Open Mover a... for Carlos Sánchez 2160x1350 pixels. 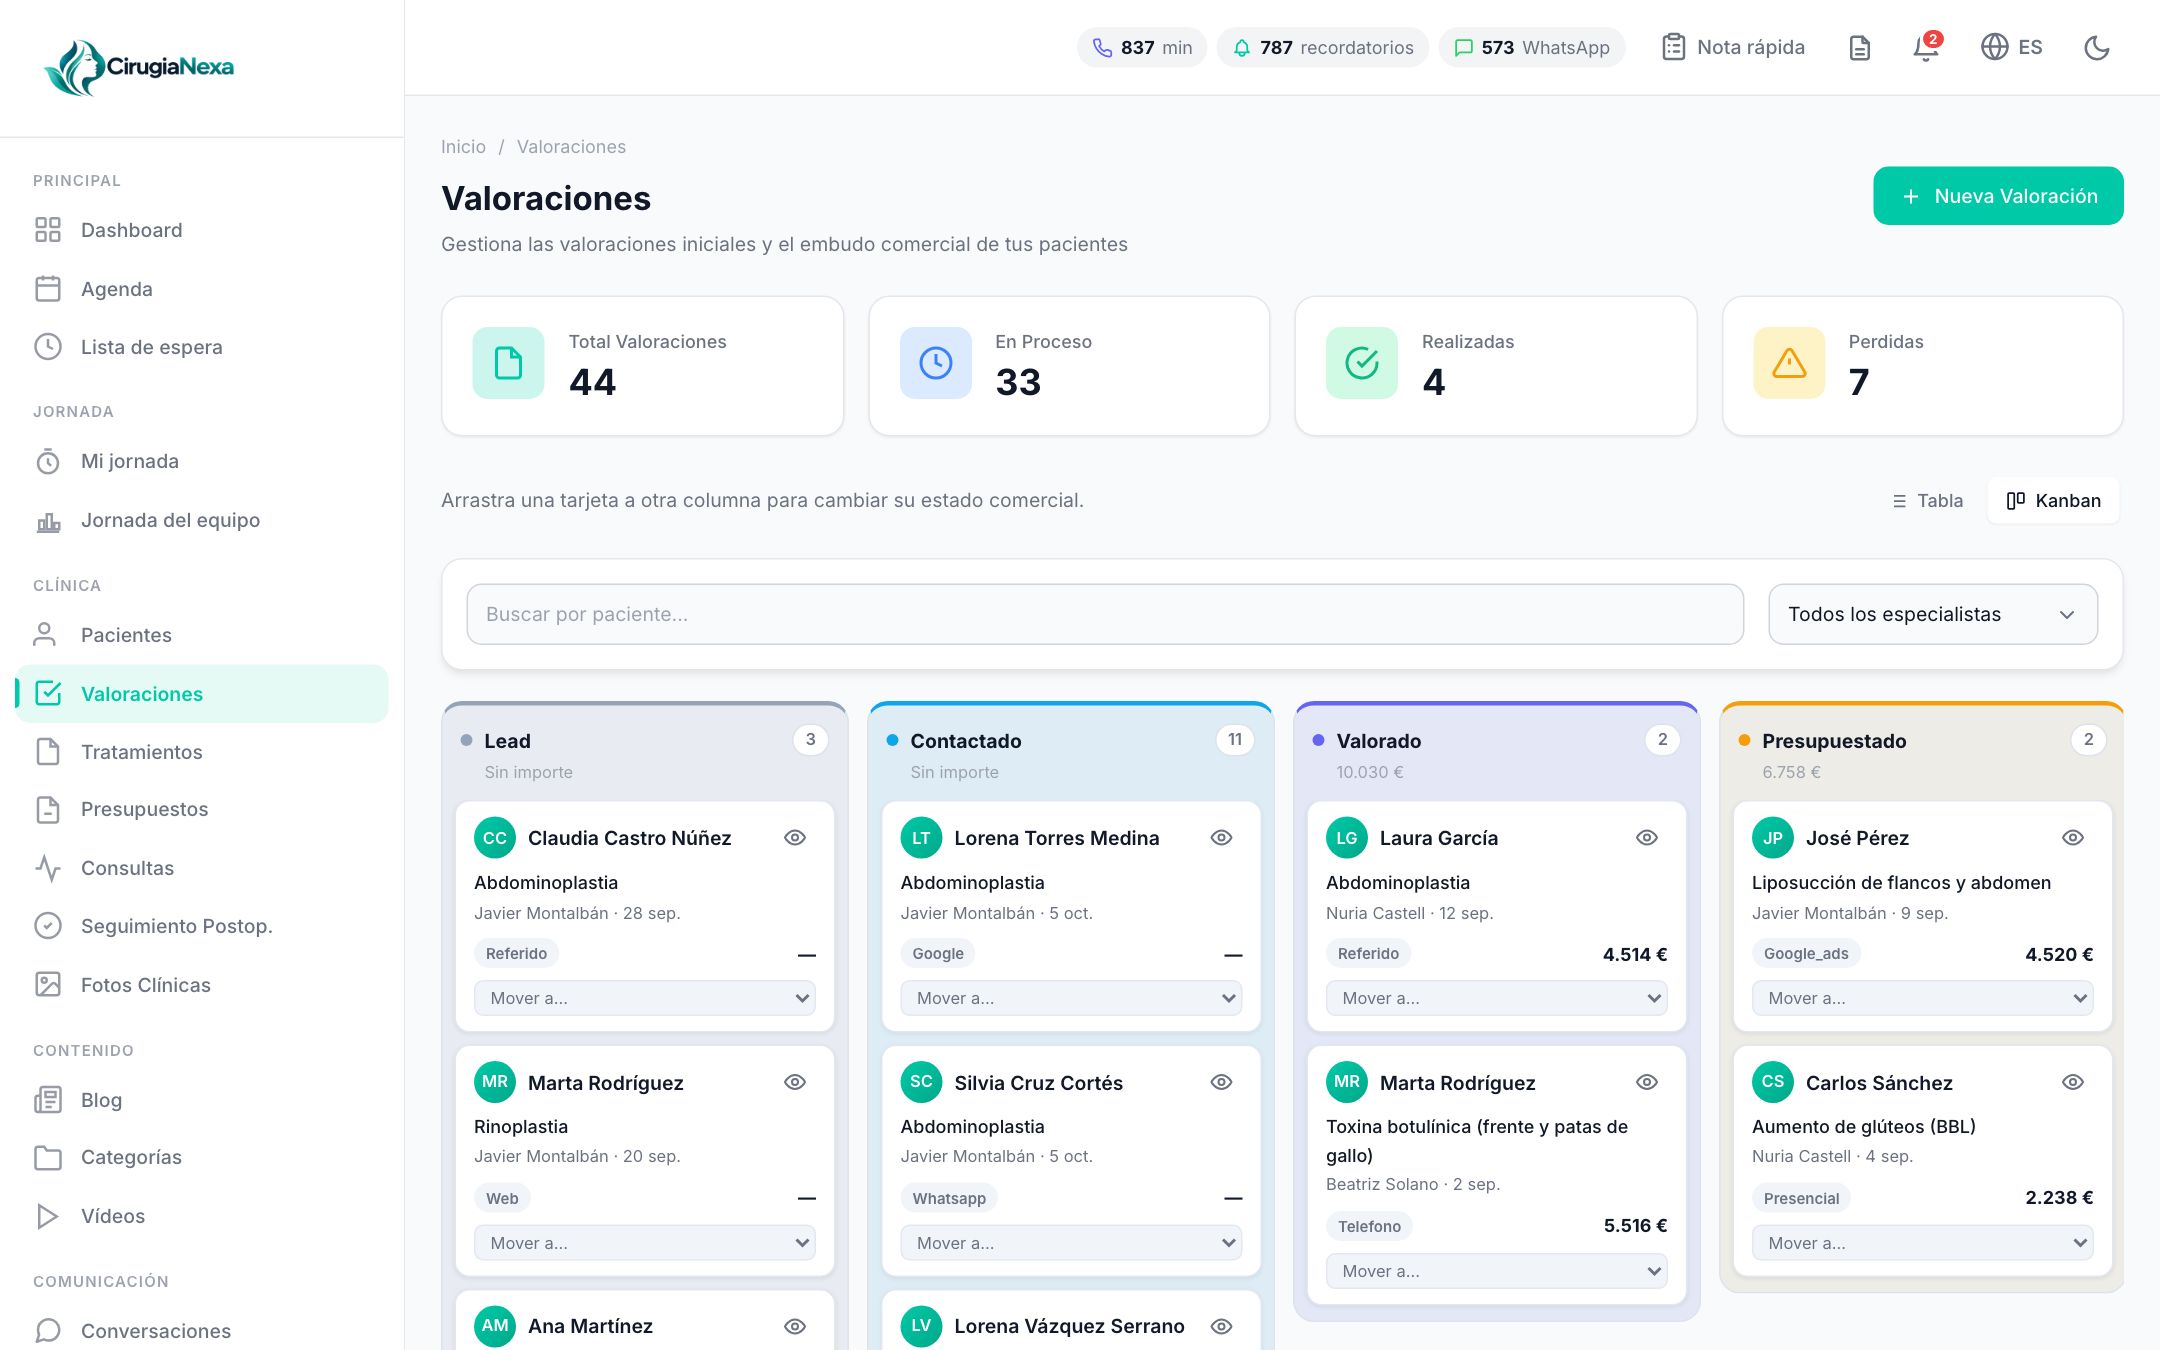pyautogui.click(x=1923, y=1243)
